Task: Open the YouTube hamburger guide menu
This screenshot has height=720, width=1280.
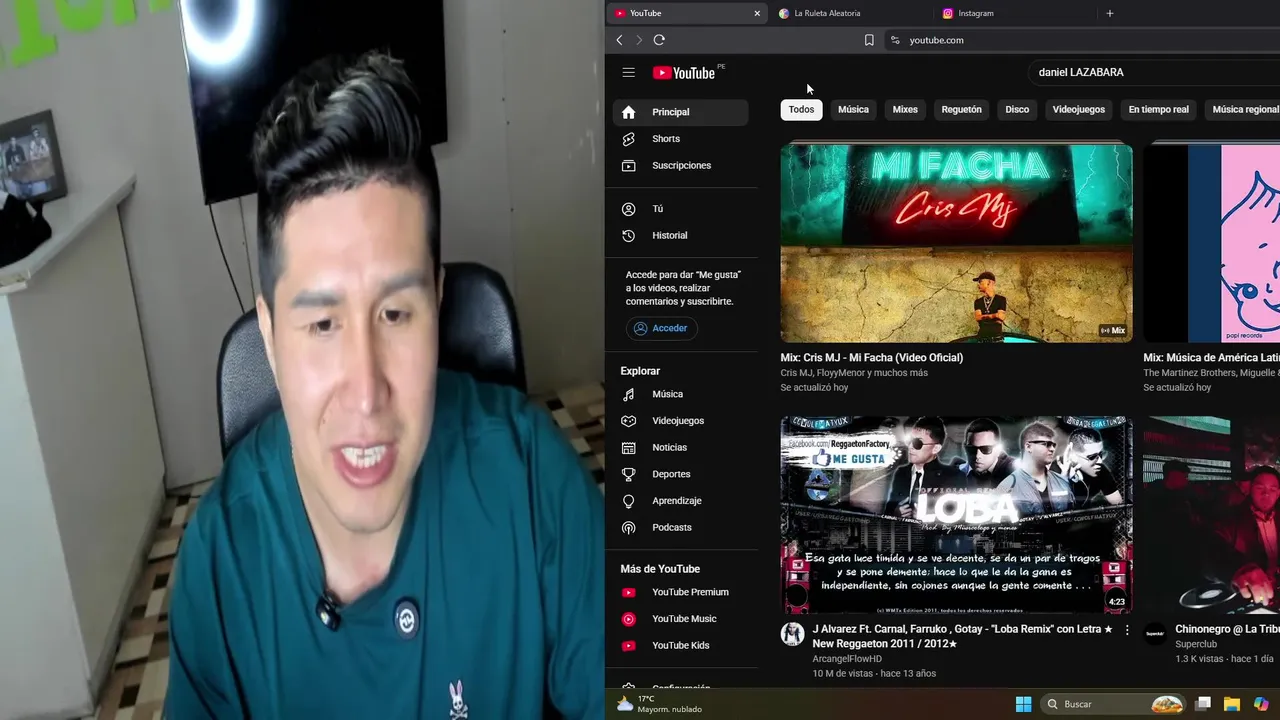Action: (x=628, y=72)
